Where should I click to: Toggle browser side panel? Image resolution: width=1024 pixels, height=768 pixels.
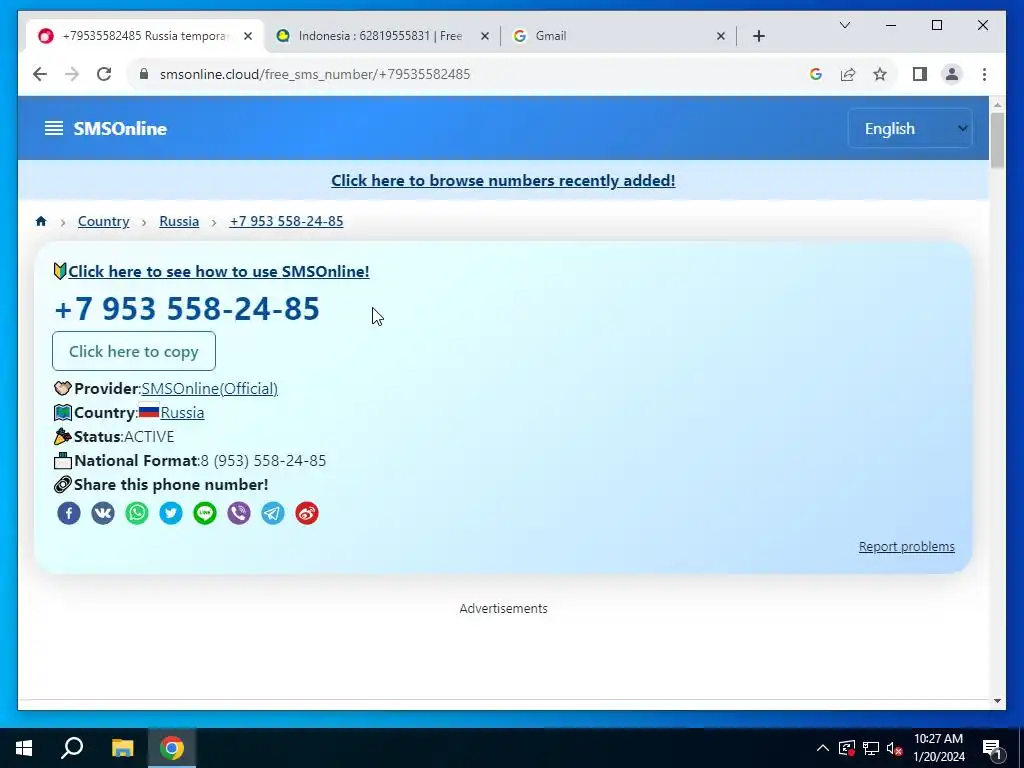point(920,74)
